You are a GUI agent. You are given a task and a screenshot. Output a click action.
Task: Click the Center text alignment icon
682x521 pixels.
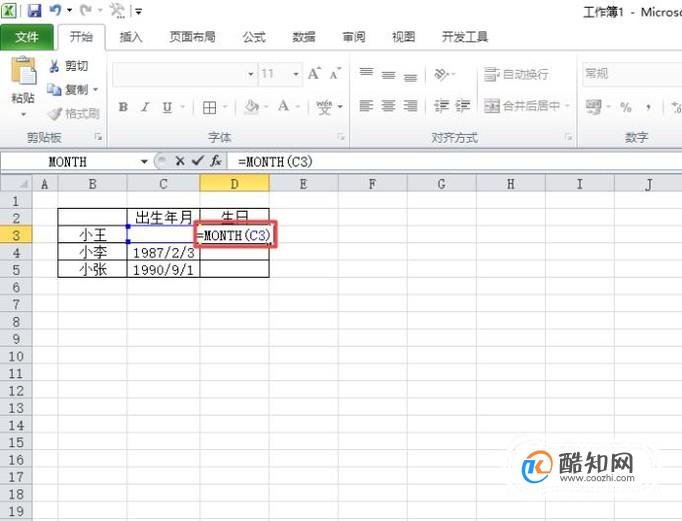click(x=388, y=106)
